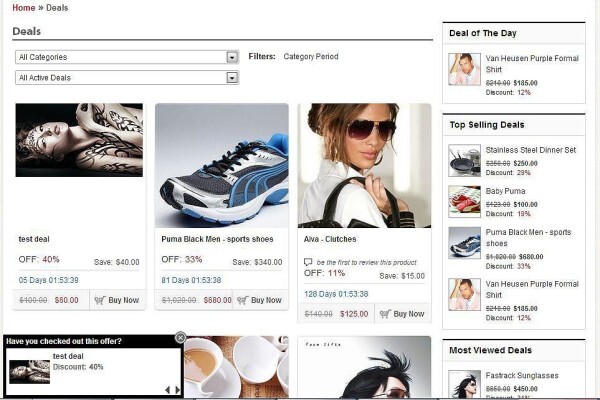Click the tattooed woman test deal image
The image size is (600, 400).
pos(79,140)
